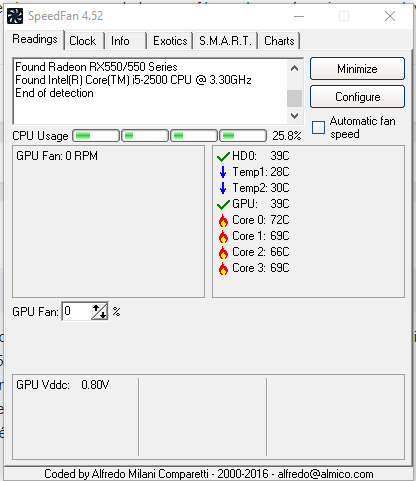Click the Configure button
The width and height of the screenshot is (416, 481).
pos(357,97)
